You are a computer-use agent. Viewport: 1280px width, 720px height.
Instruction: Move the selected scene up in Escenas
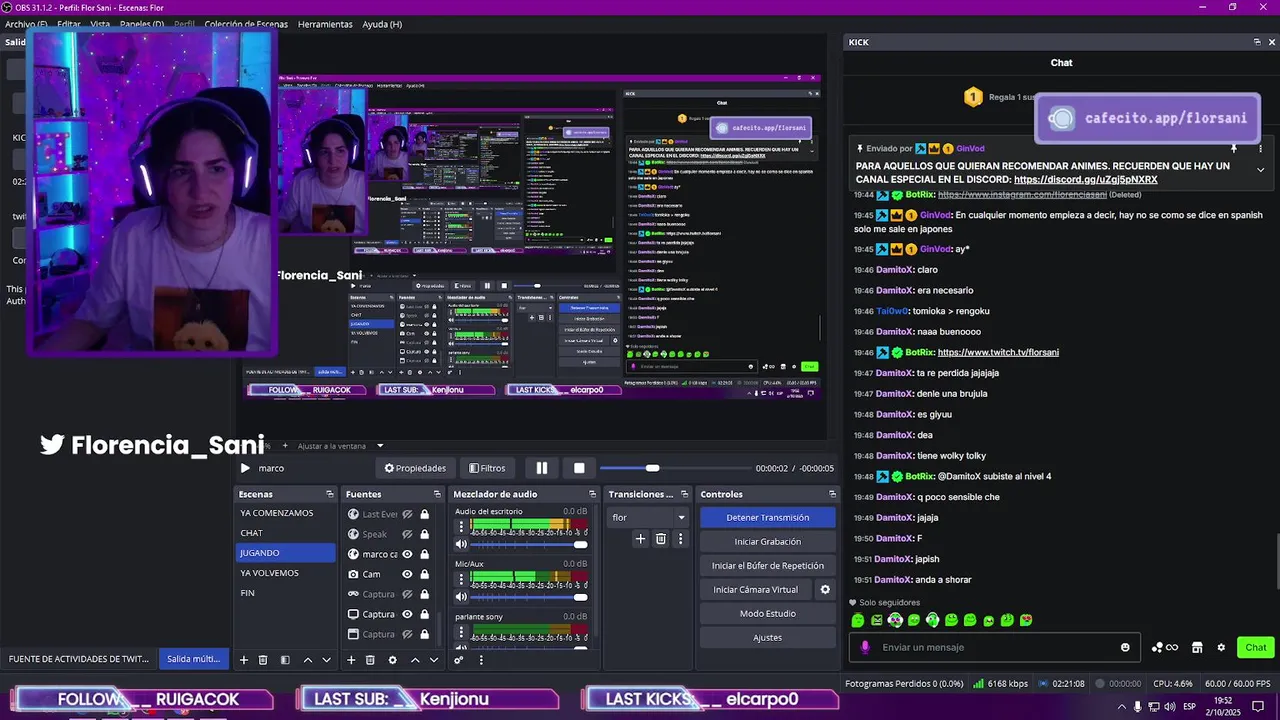(307, 660)
